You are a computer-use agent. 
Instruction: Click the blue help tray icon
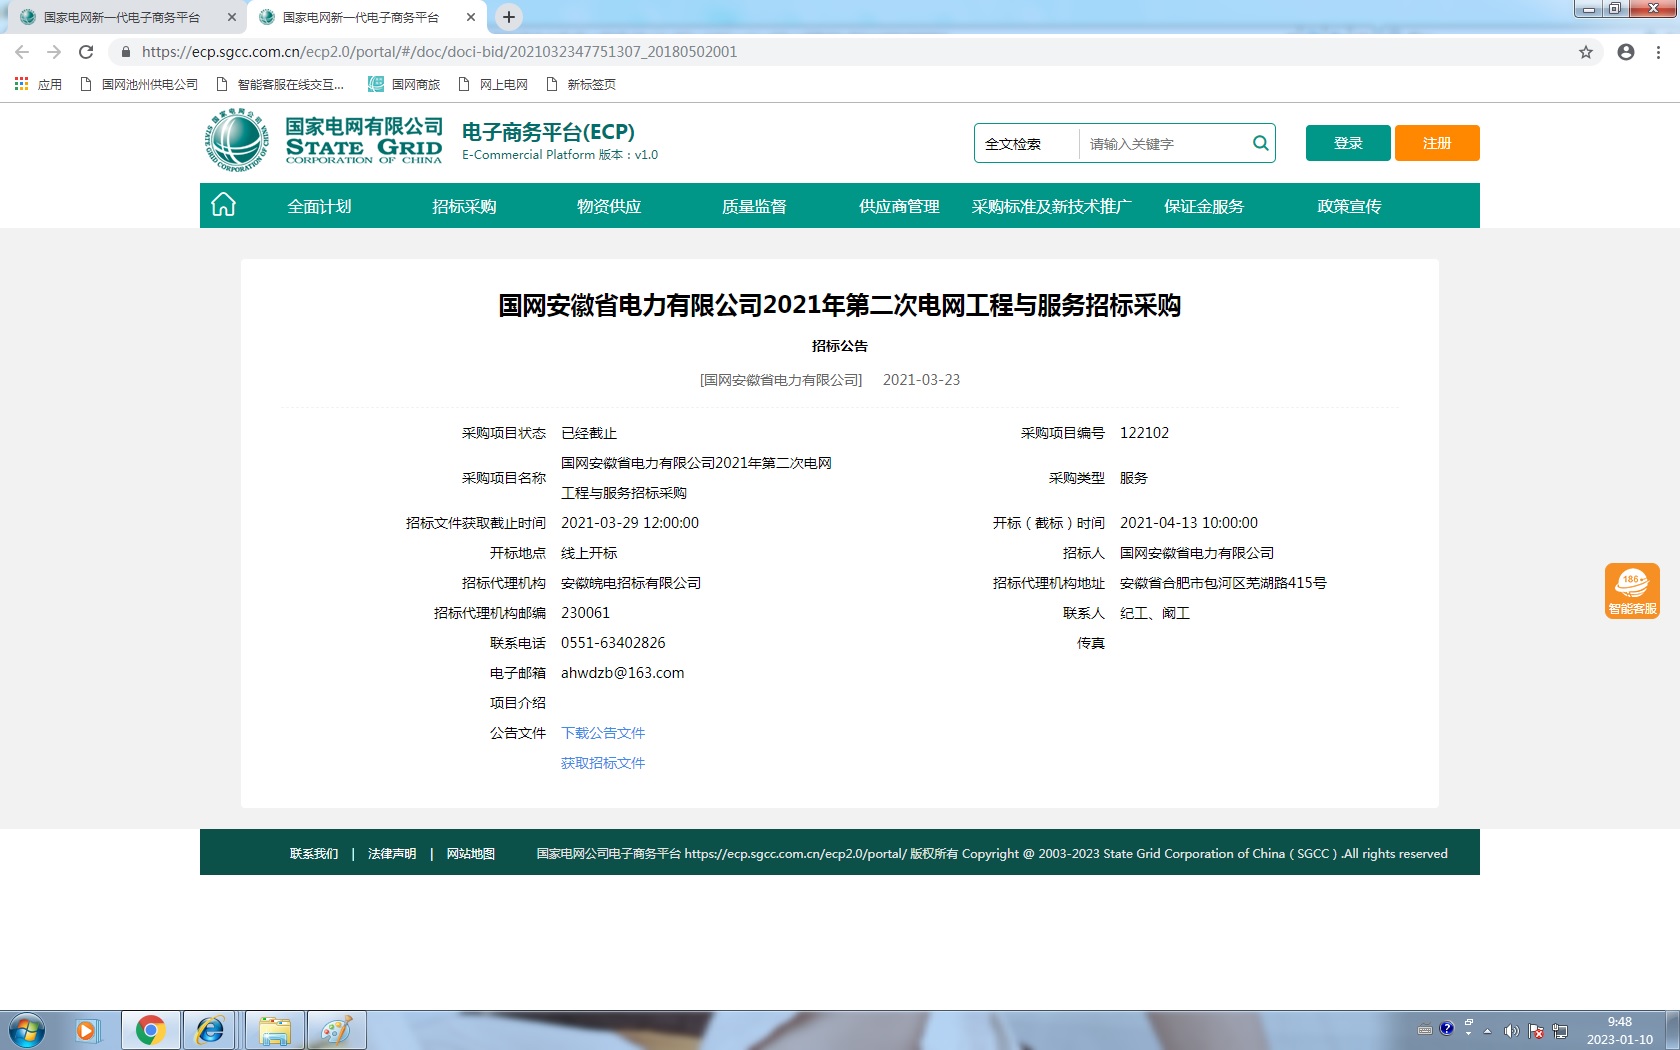[x=1446, y=1029]
